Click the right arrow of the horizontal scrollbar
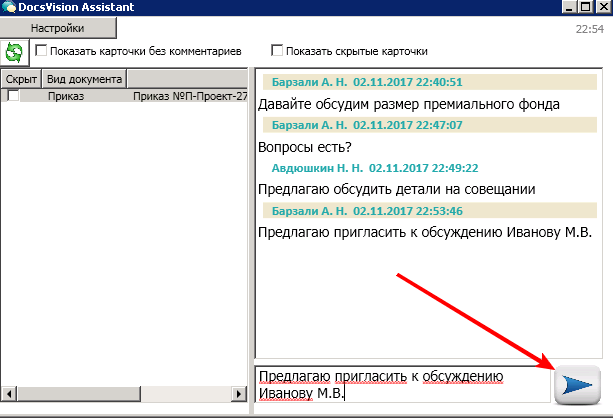The image size is (613, 418). 238,393
